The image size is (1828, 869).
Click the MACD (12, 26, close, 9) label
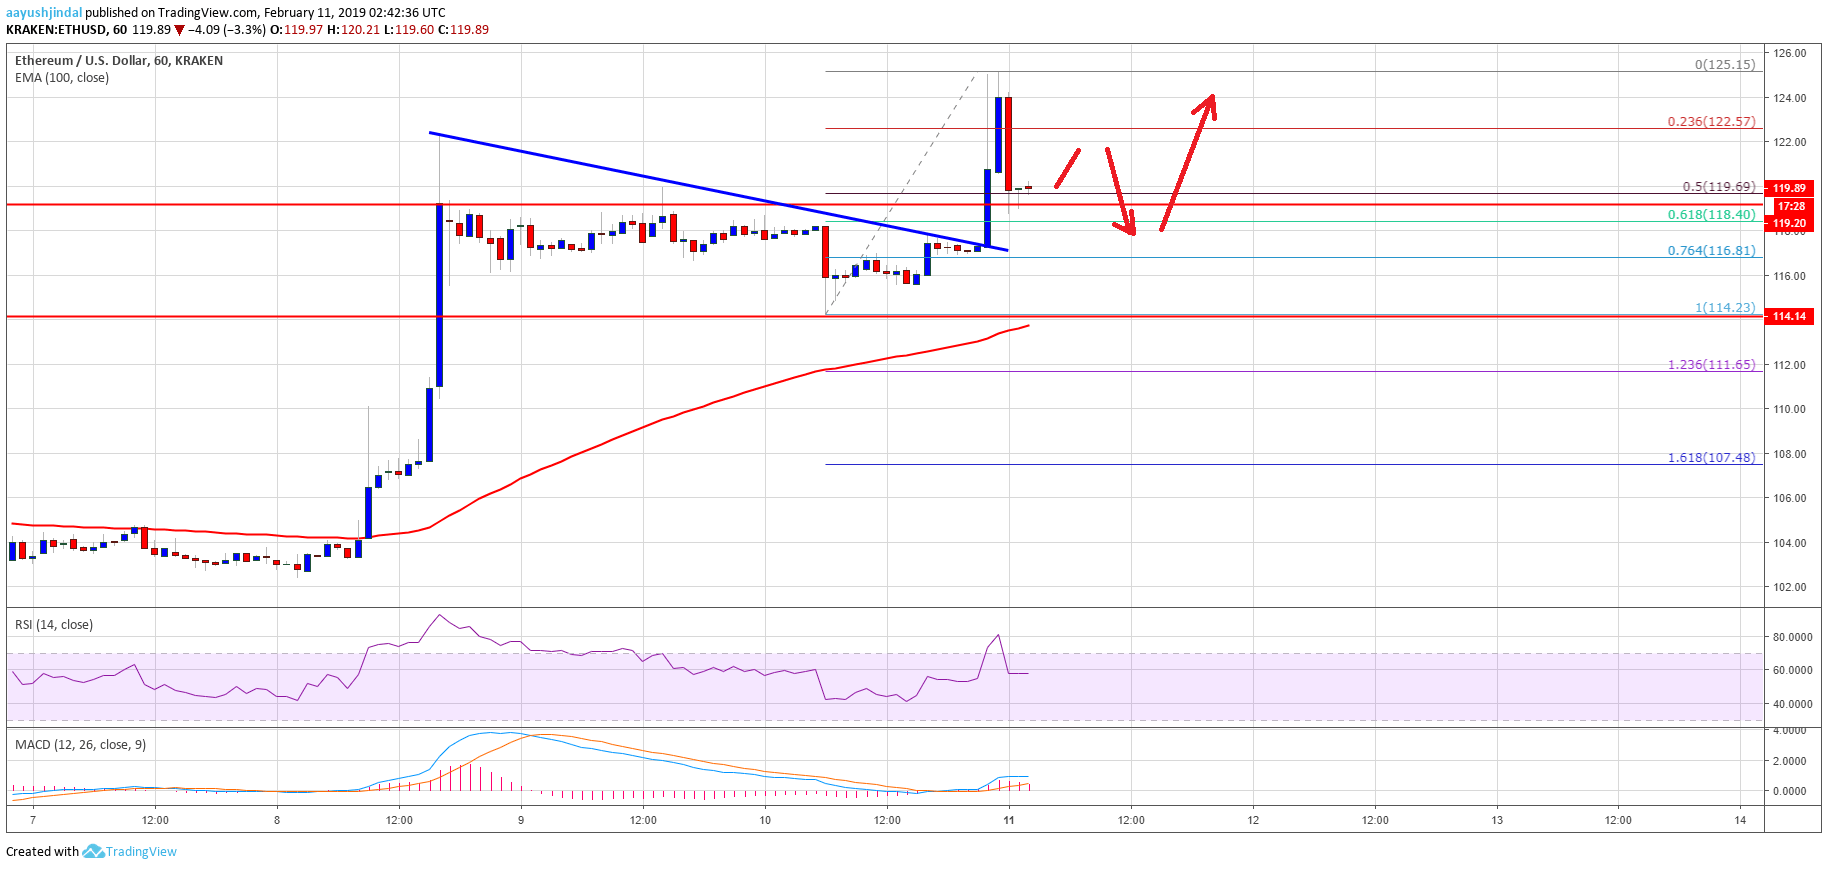tap(80, 745)
